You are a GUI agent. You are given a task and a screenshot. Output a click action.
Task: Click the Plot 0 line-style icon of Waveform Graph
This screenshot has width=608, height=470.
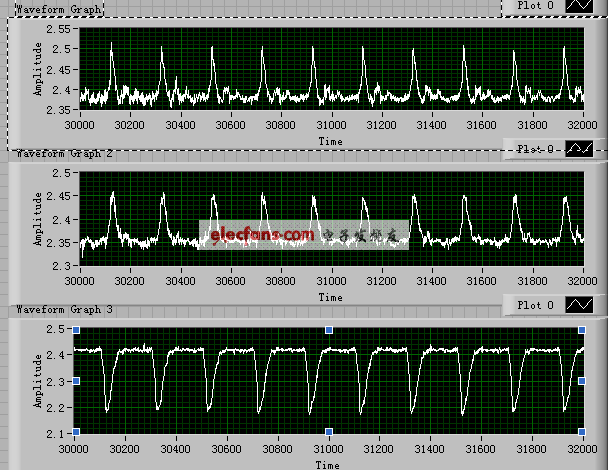point(579,6)
